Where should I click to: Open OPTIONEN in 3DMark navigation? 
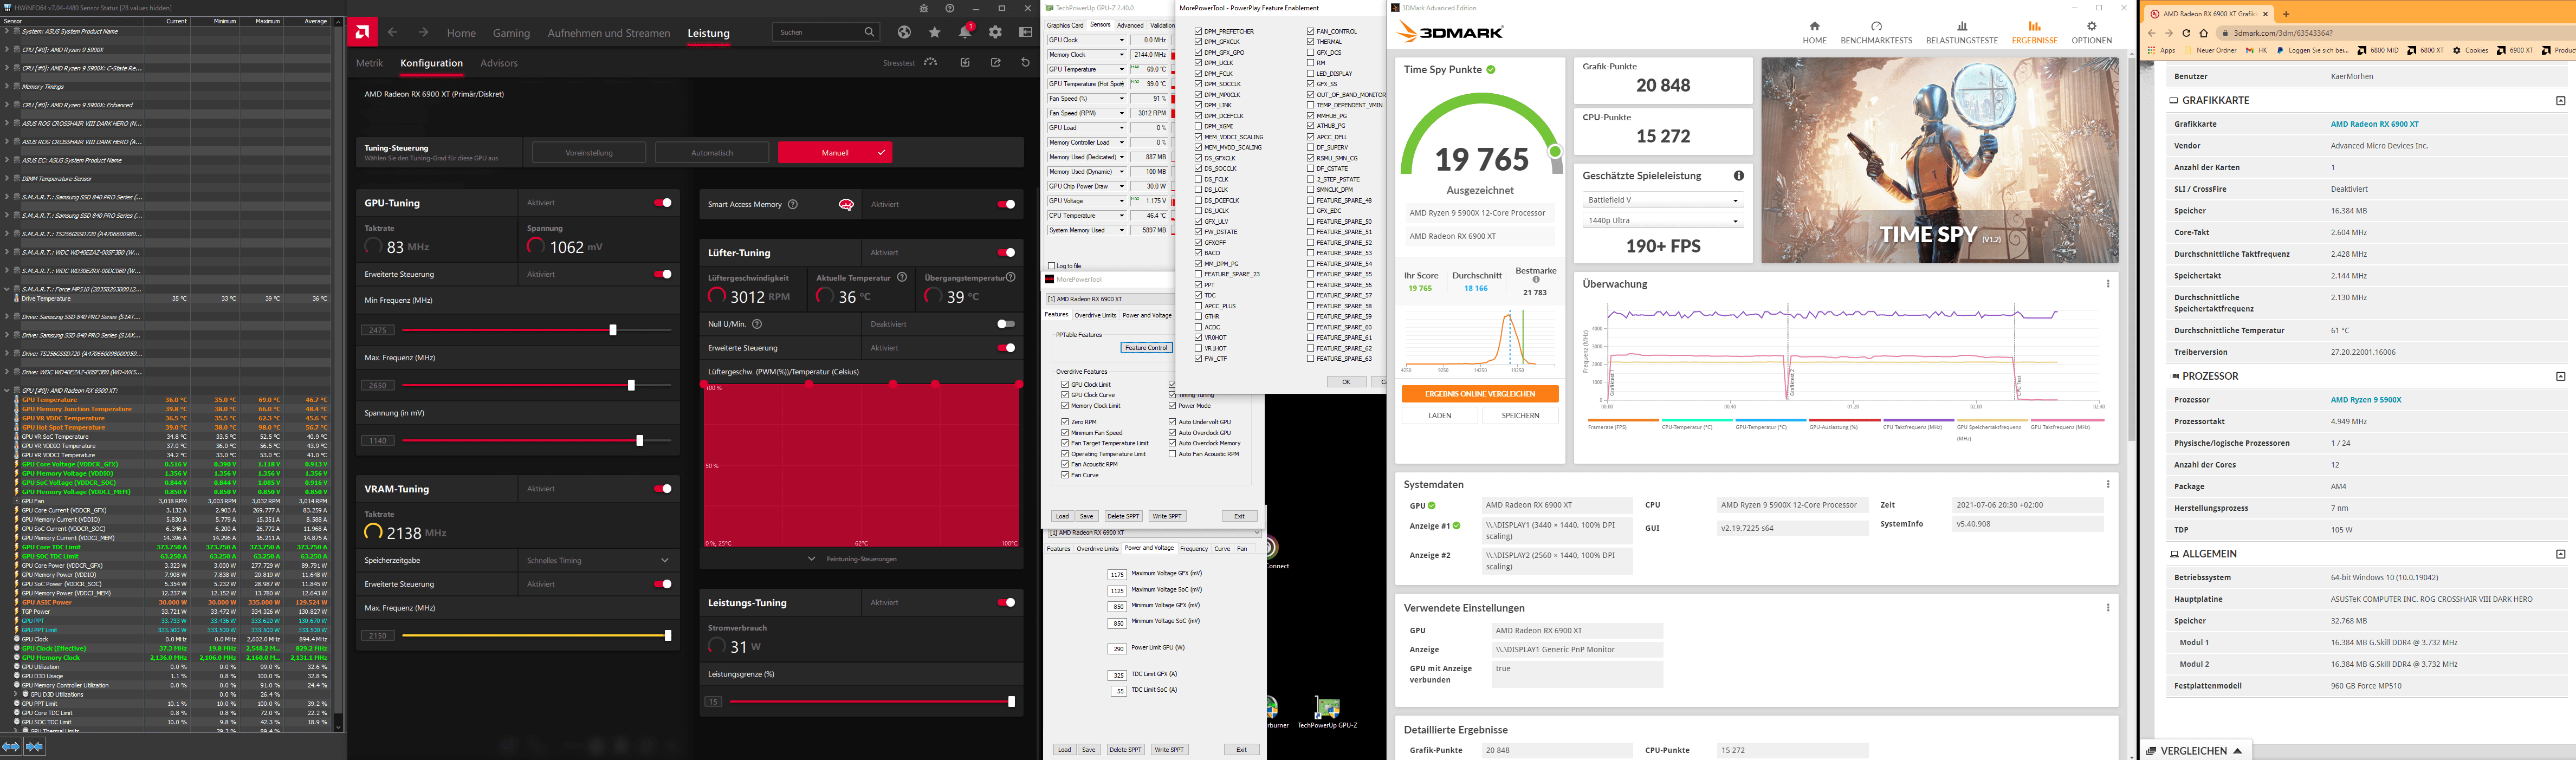2091,33
